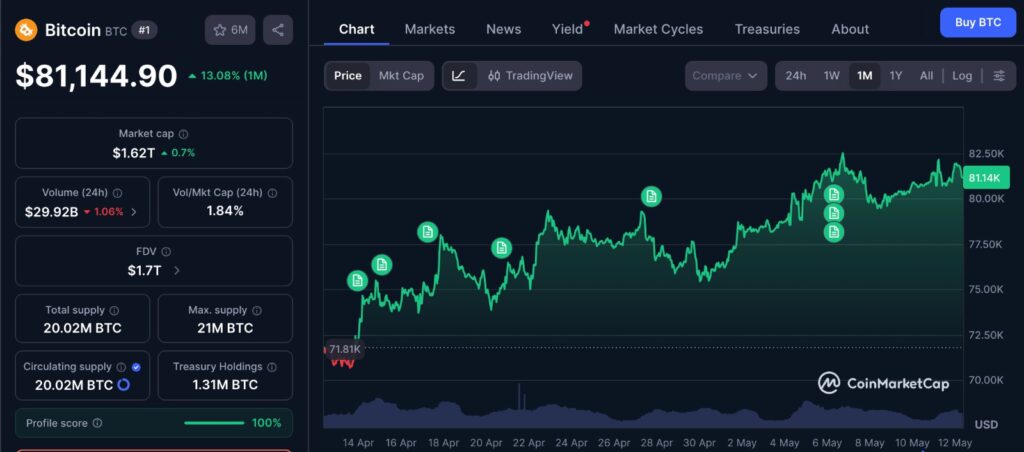Click the 22 Apr x-axis date label
1024x452 pixels.
[x=529, y=443]
